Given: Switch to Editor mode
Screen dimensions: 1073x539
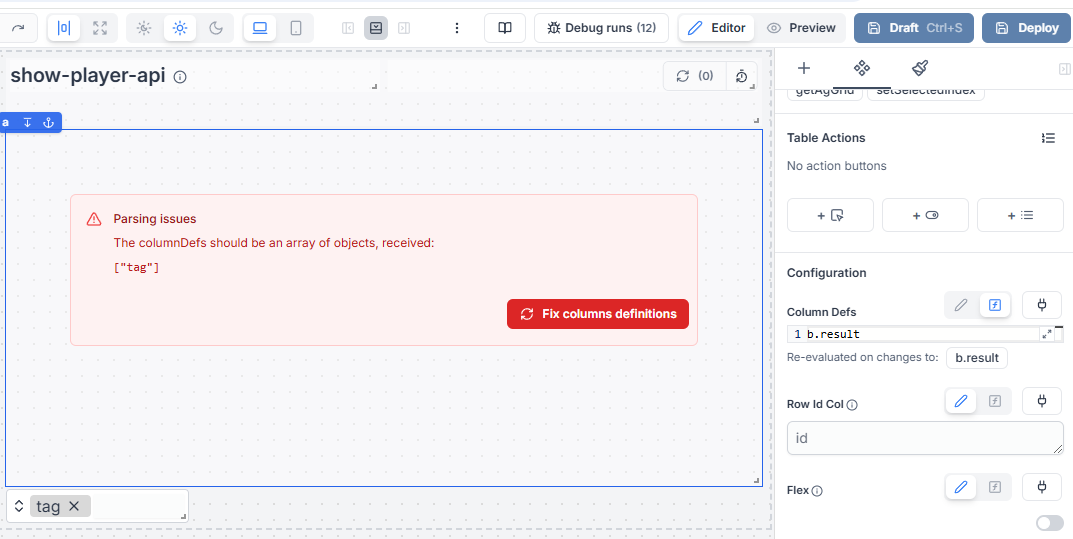Looking at the screenshot, I should 716,28.
